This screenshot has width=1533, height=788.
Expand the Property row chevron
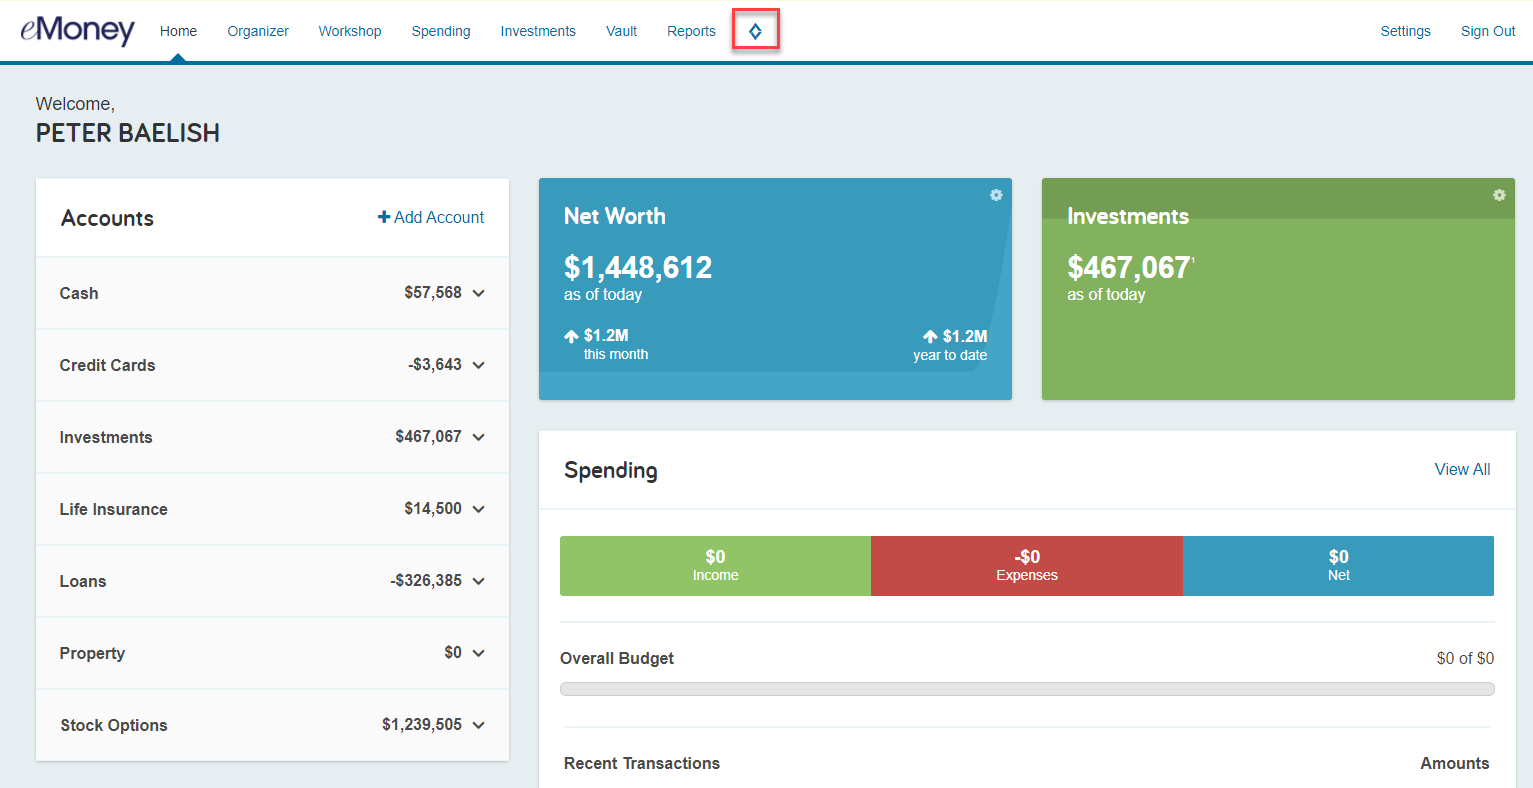(x=479, y=653)
